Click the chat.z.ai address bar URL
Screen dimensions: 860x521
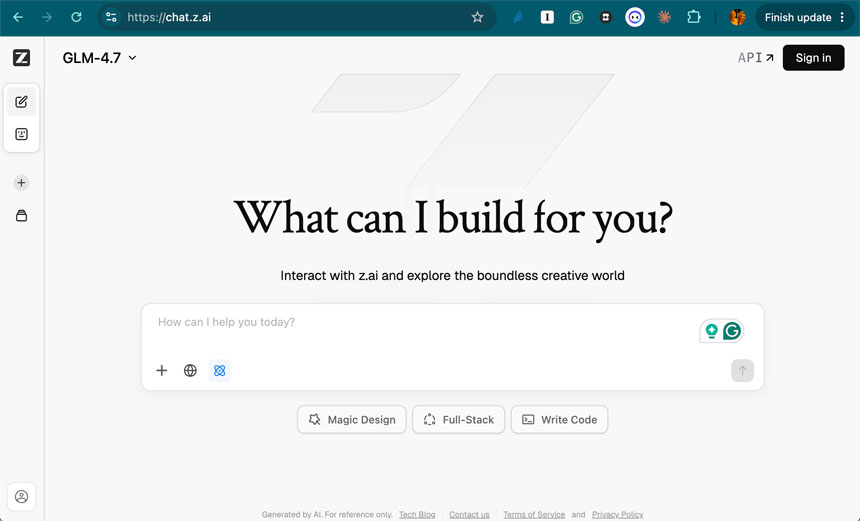[x=169, y=17]
